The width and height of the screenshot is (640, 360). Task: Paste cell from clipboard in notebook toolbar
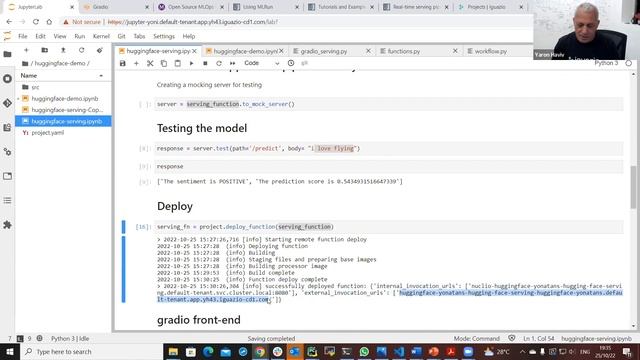coord(178,63)
